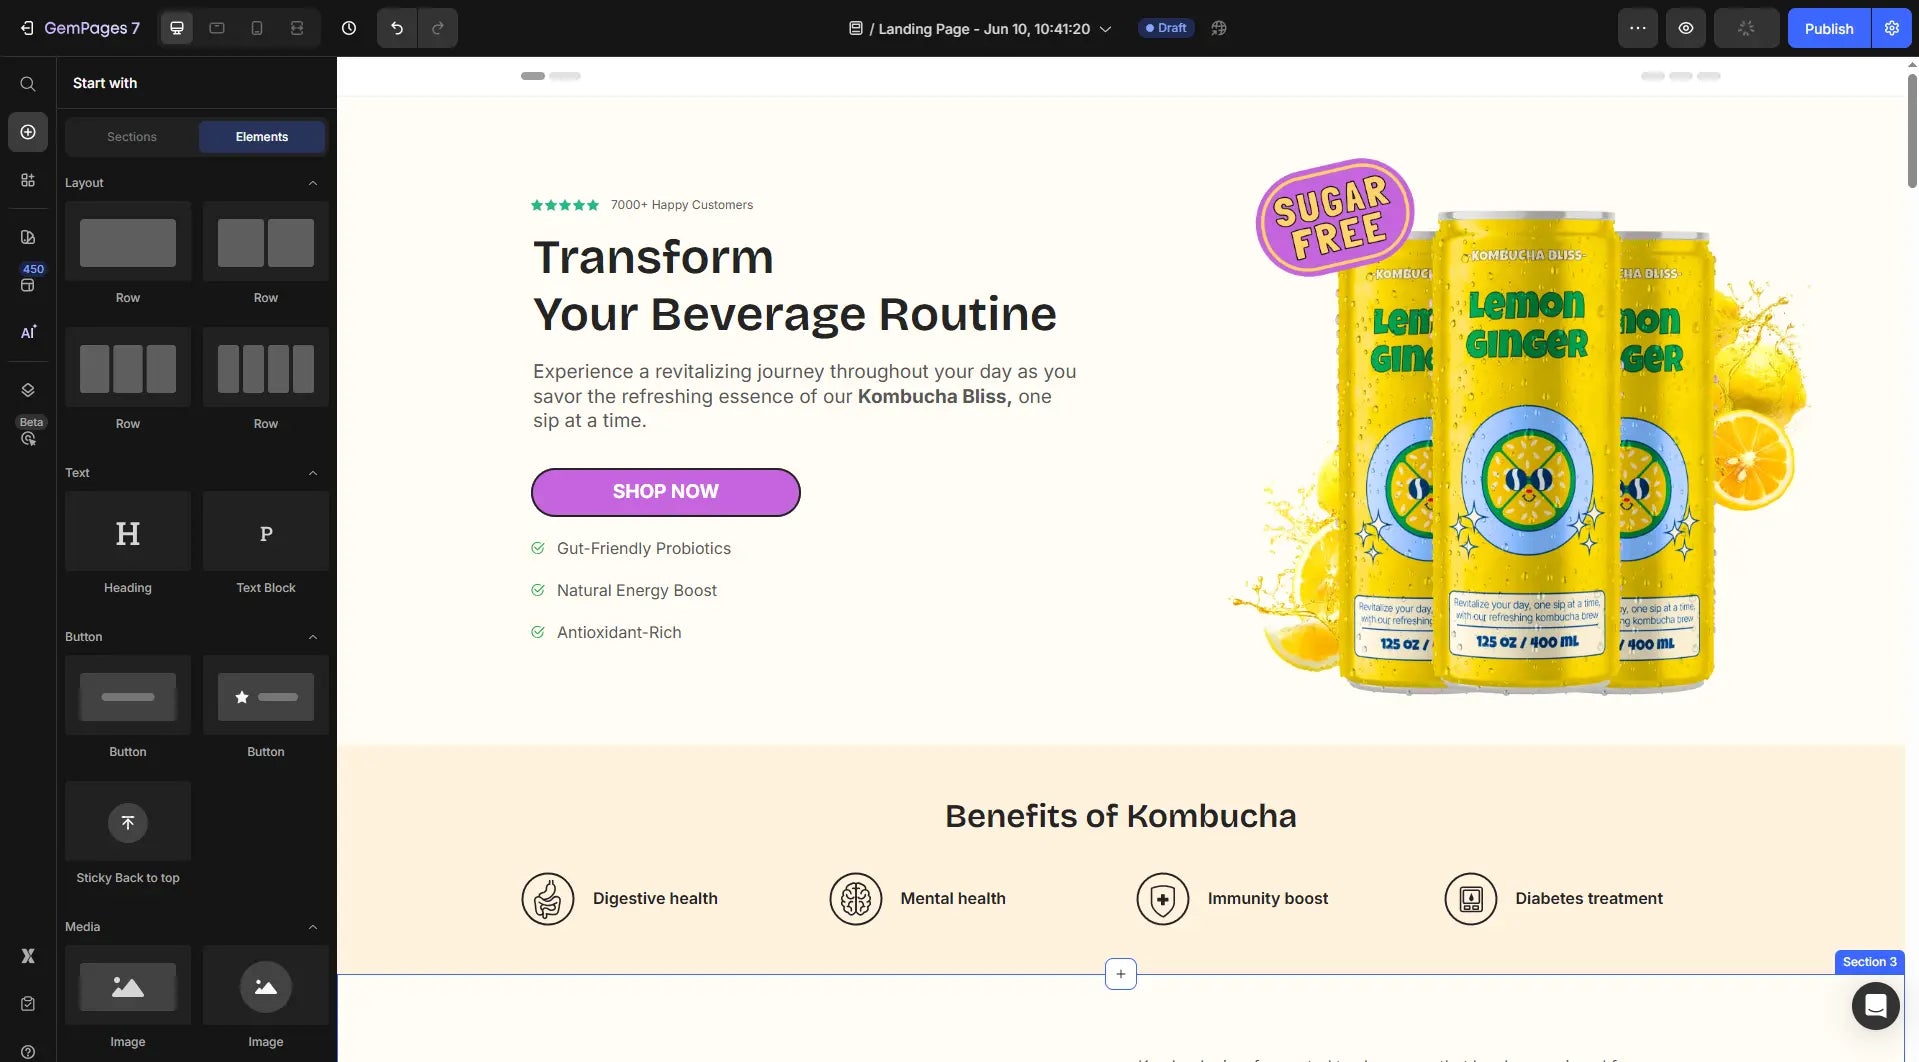Switch to the Sections tab

[x=132, y=137]
